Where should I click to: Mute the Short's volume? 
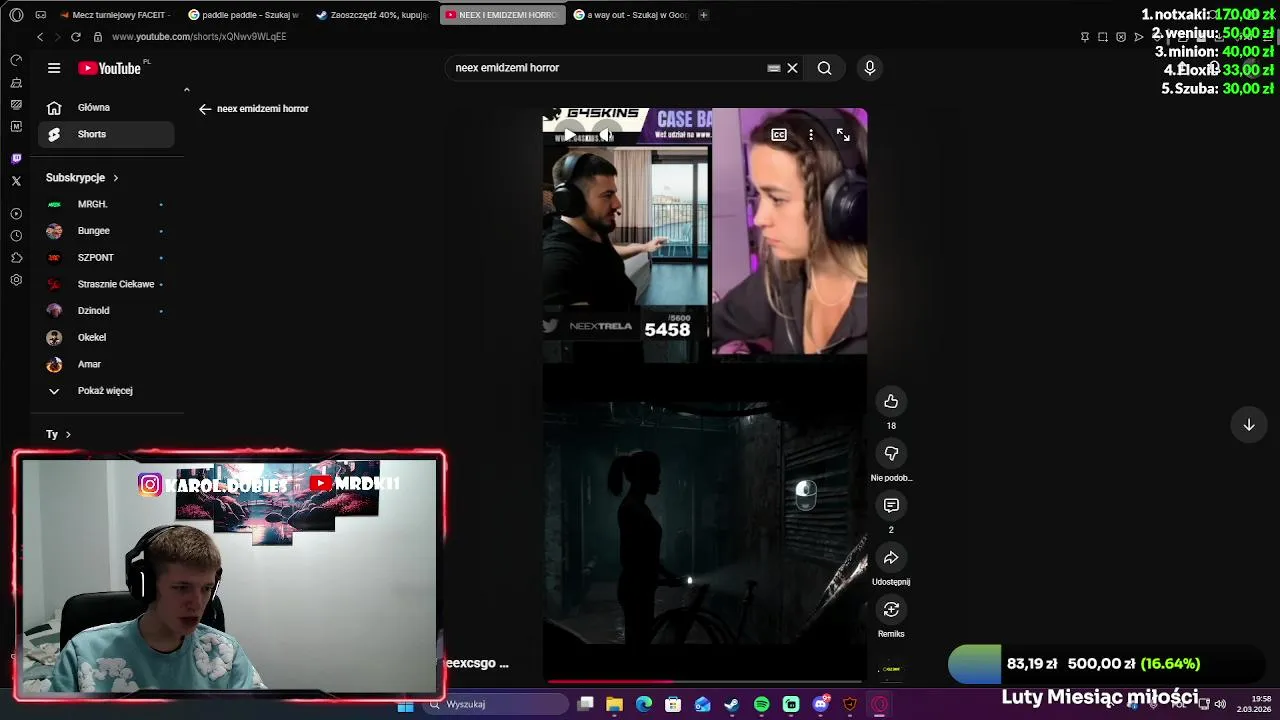tap(604, 135)
